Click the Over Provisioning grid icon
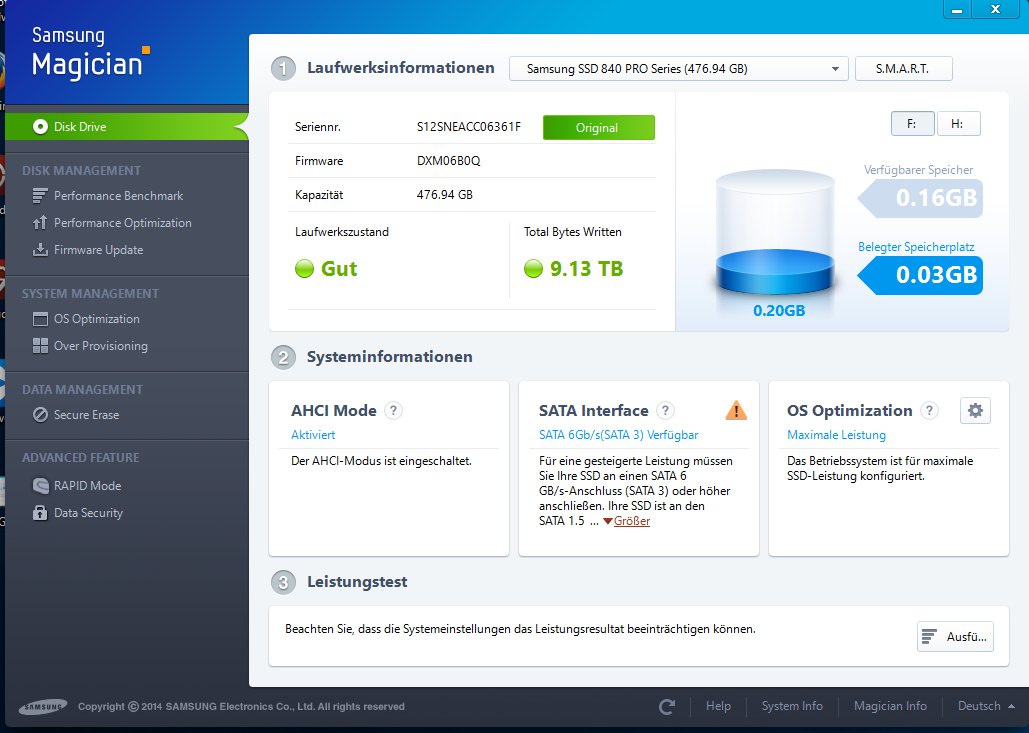Viewport: 1029px width, 733px height. 40,346
